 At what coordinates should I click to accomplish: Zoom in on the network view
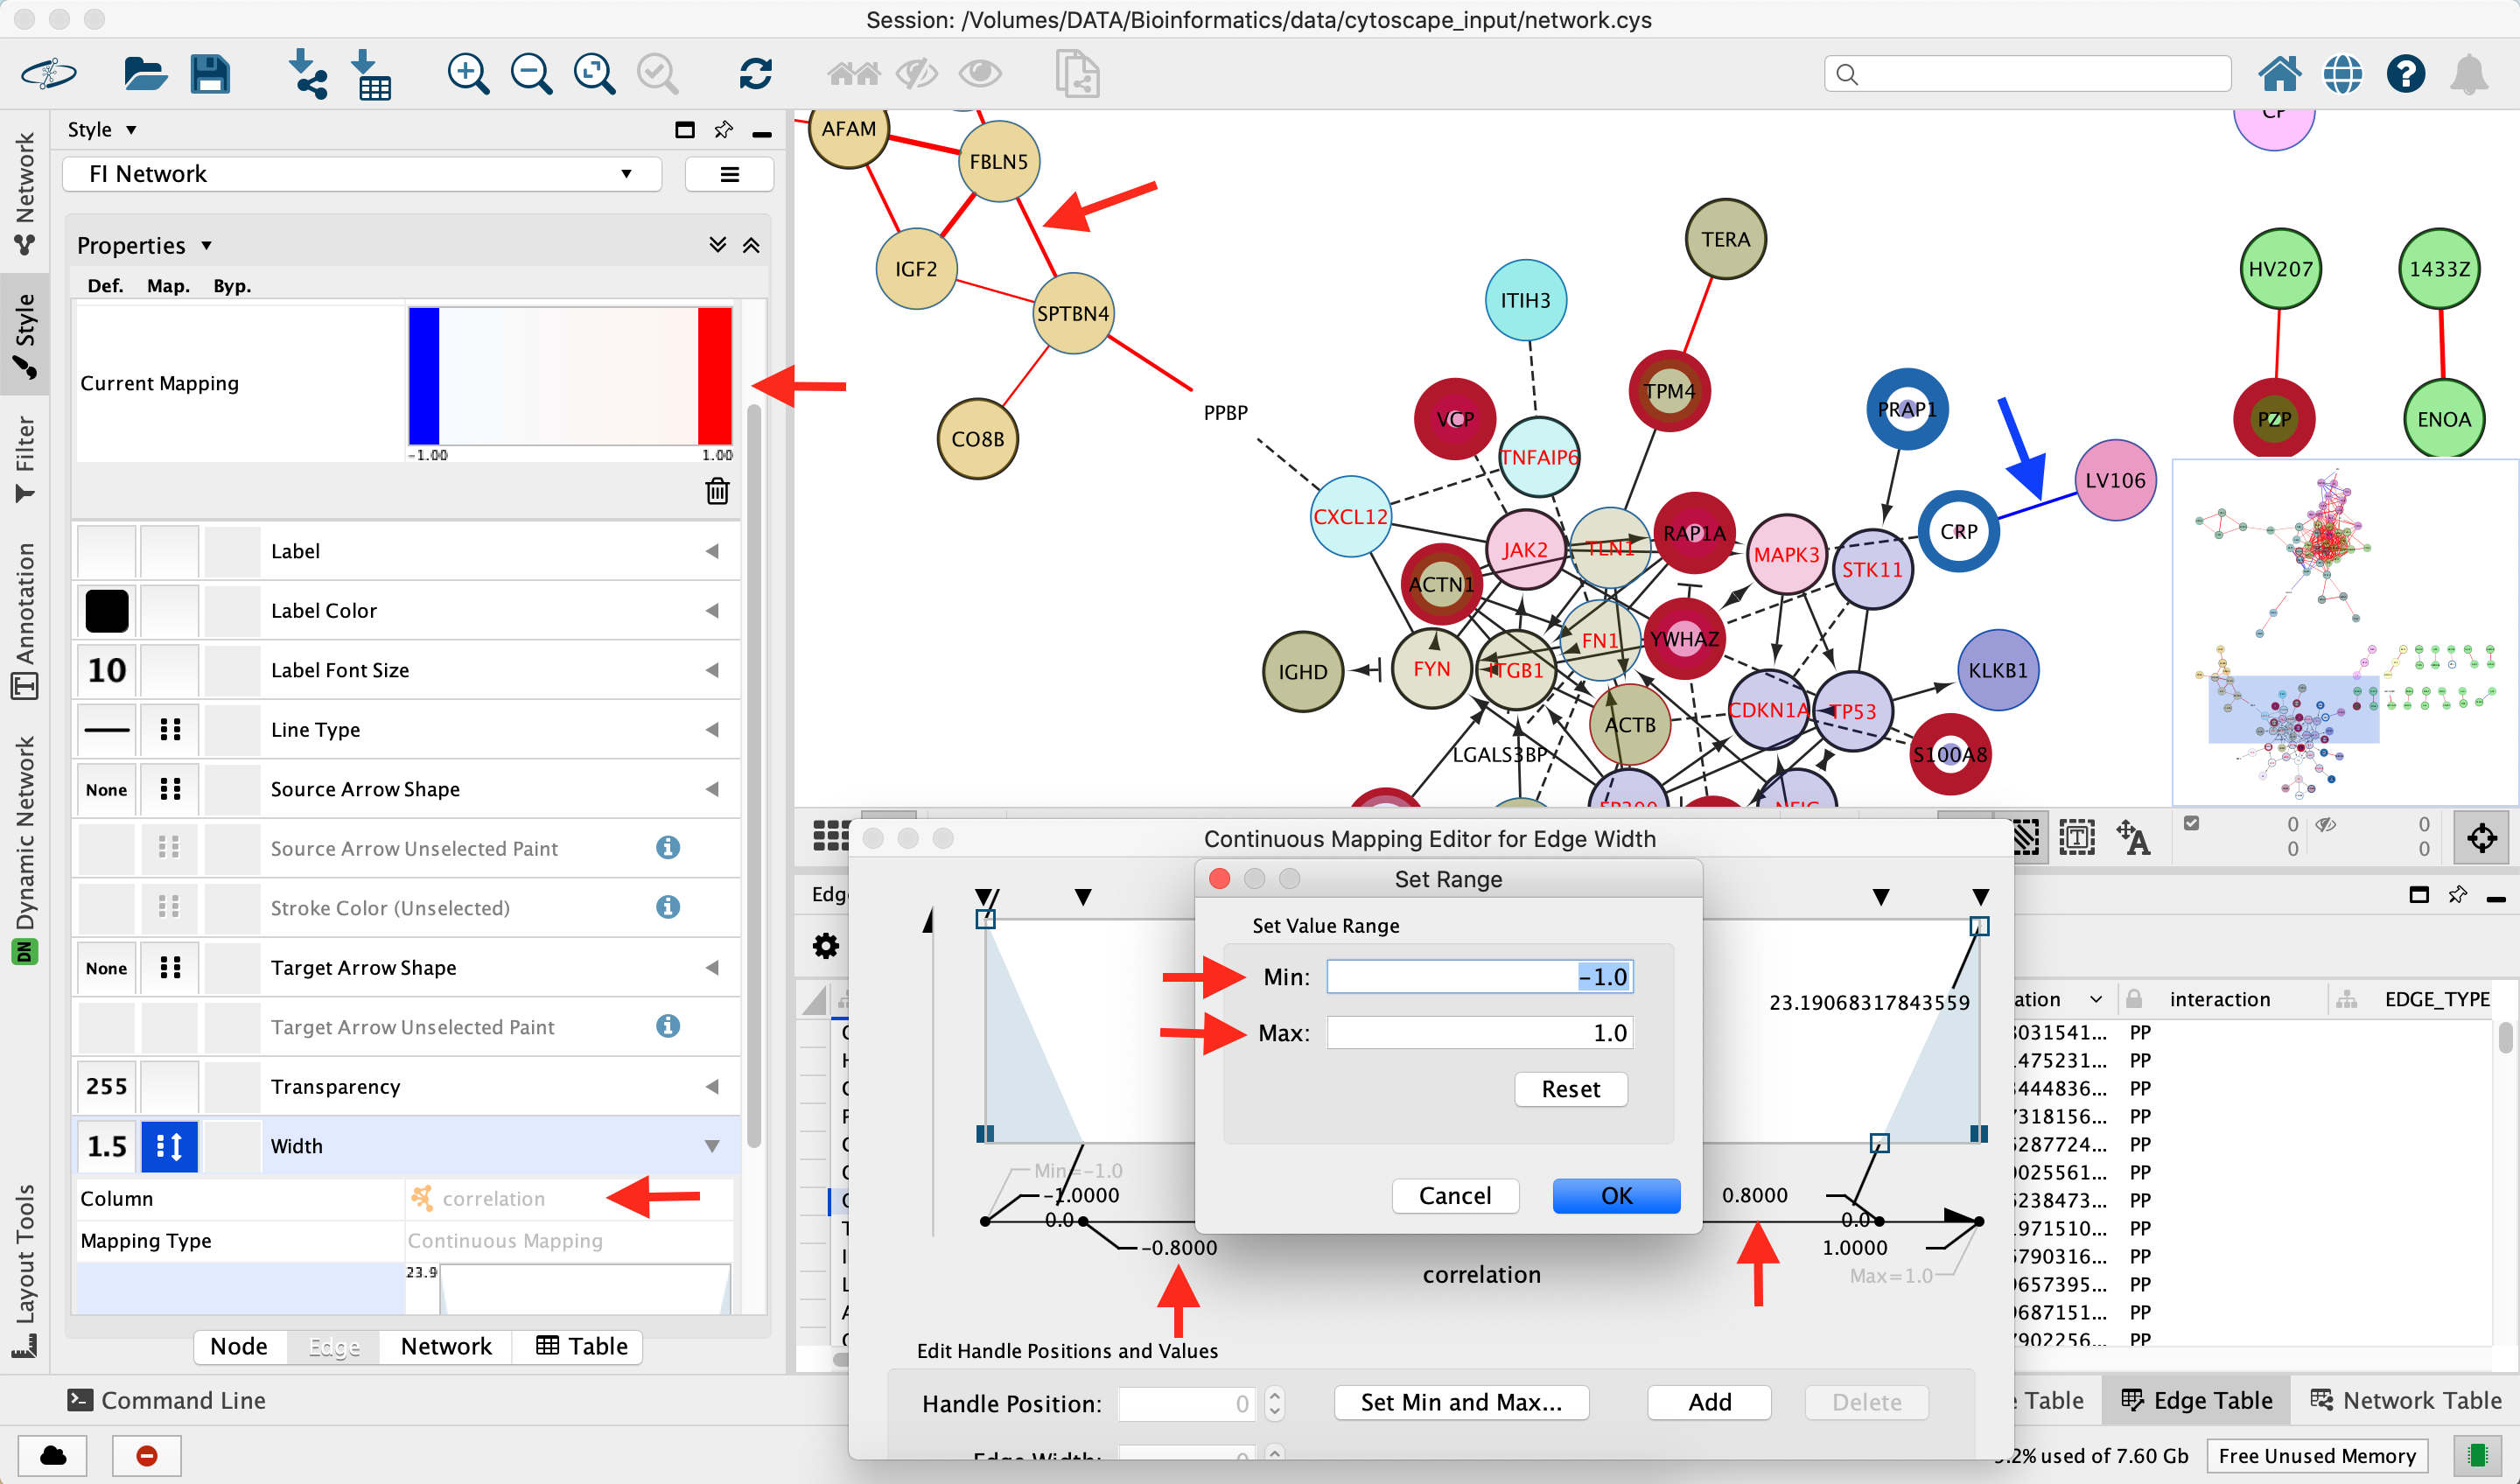[468, 74]
